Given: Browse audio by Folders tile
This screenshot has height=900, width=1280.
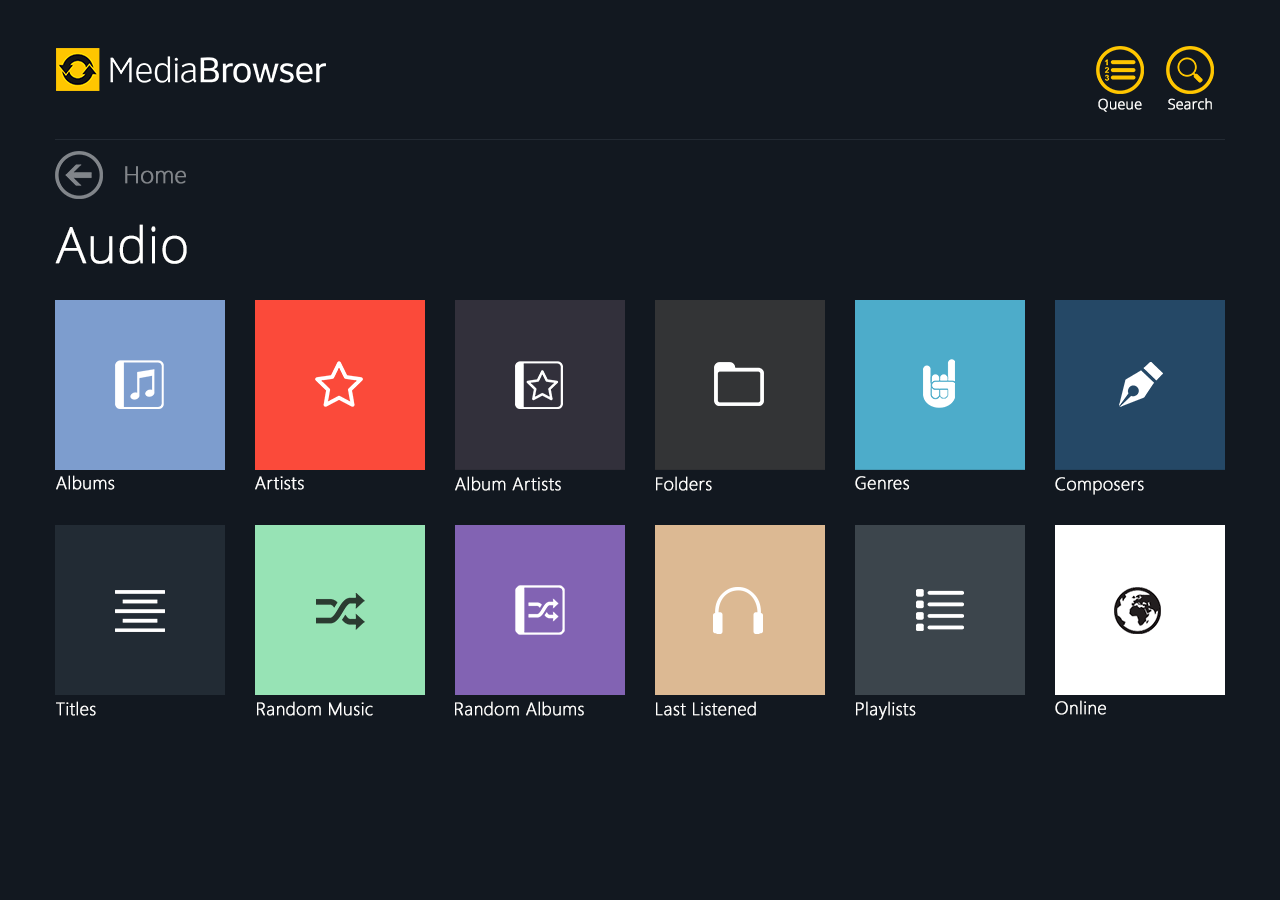Looking at the screenshot, I should pyautogui.click(x=740, y=385).
